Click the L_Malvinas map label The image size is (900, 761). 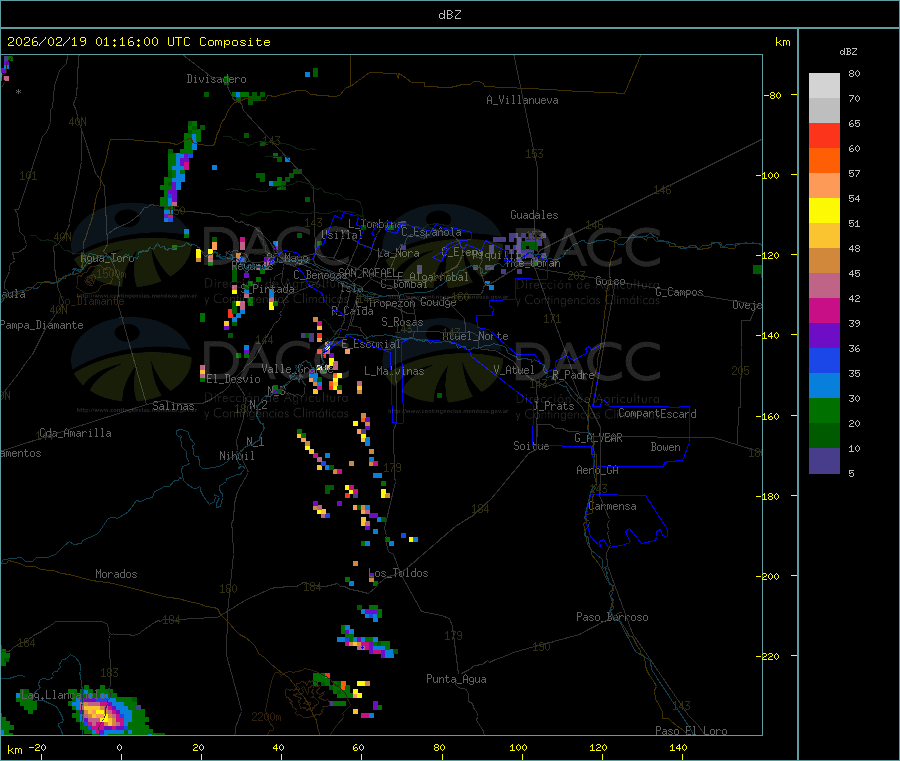pyautogui.click(x=394, y=371)
